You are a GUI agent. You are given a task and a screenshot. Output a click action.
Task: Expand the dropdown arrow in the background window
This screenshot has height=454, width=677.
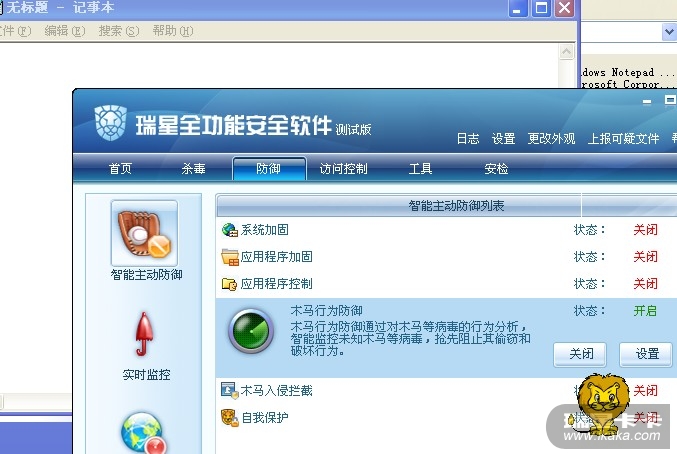[668, 32]
